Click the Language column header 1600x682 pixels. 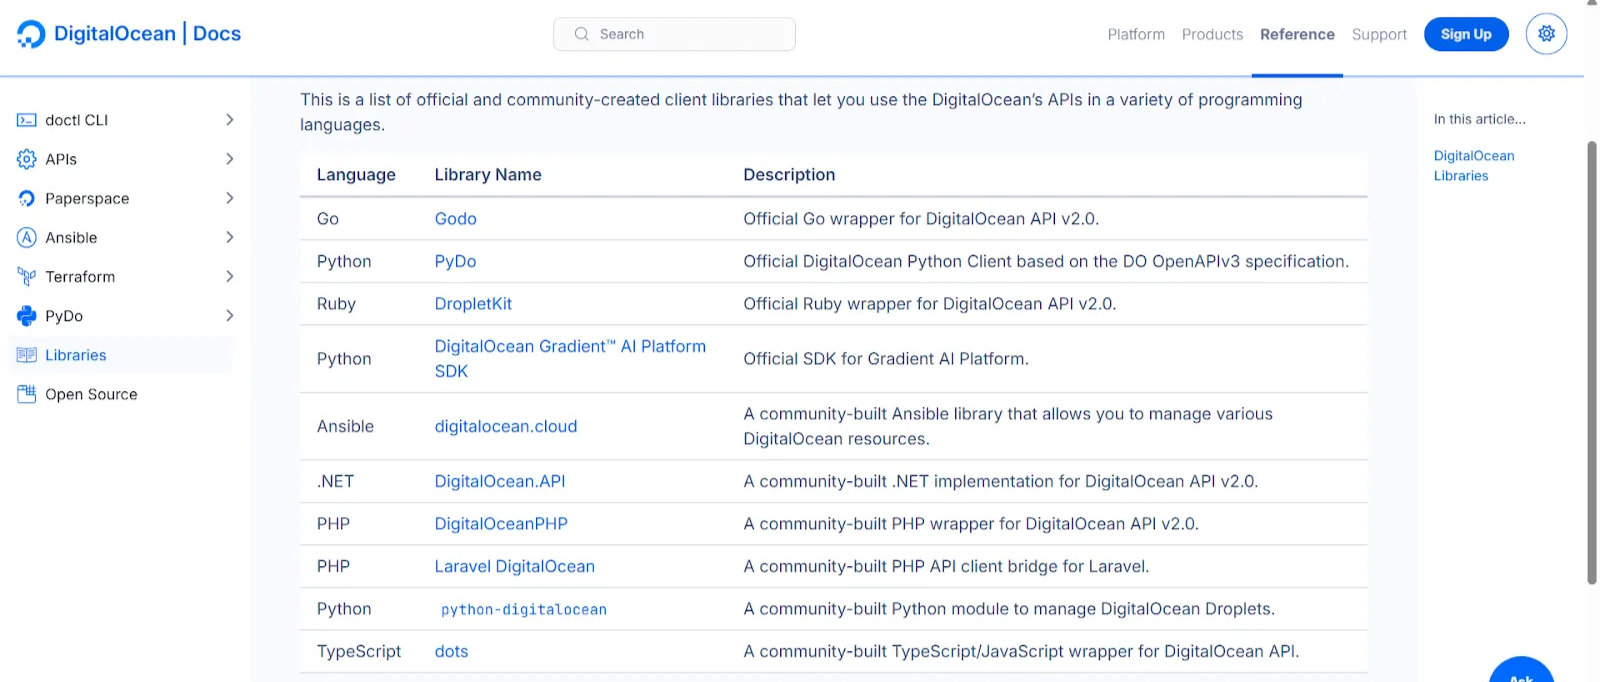pyautogui.click(x=356, y=175)
